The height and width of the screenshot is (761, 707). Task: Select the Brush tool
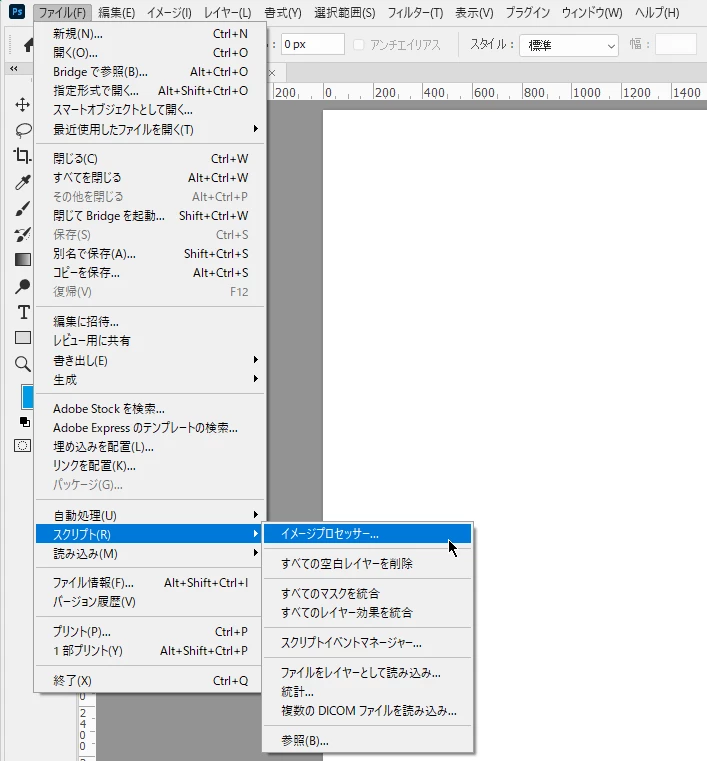click(23, 209)
